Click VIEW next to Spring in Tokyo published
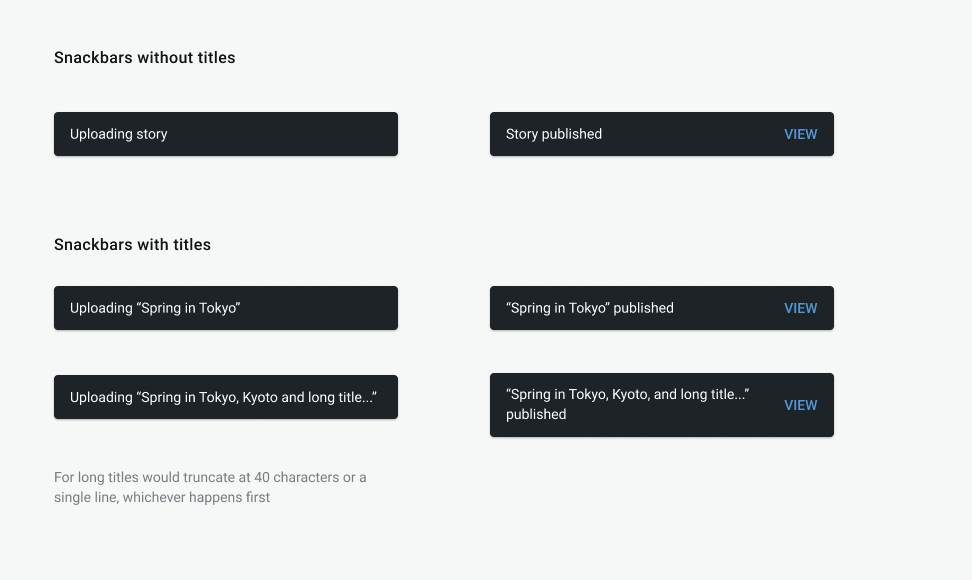This screenshot has height=580, width=972. 800,308
